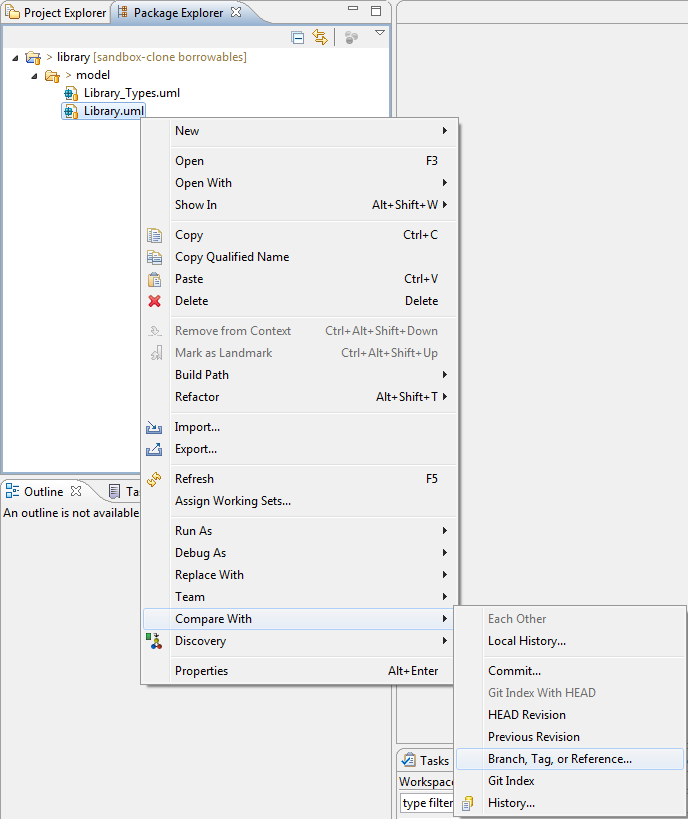Click the Collapse All icon in Package Explorer
Viewport: 688px width, 819px height.
297,37
